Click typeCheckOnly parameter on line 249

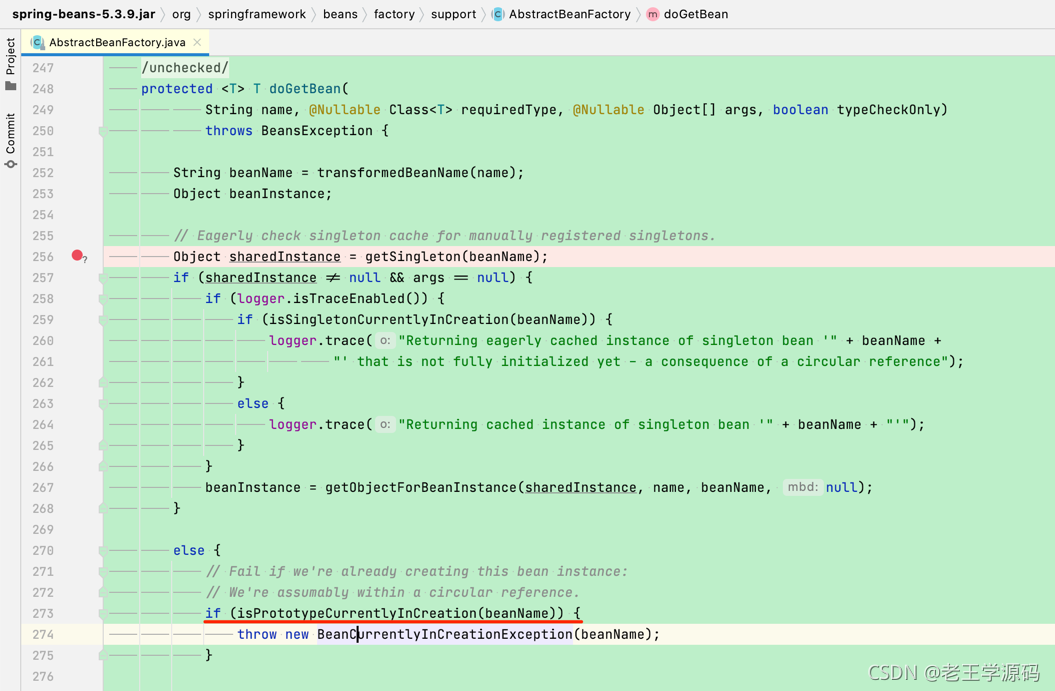(x=888, y=109)
